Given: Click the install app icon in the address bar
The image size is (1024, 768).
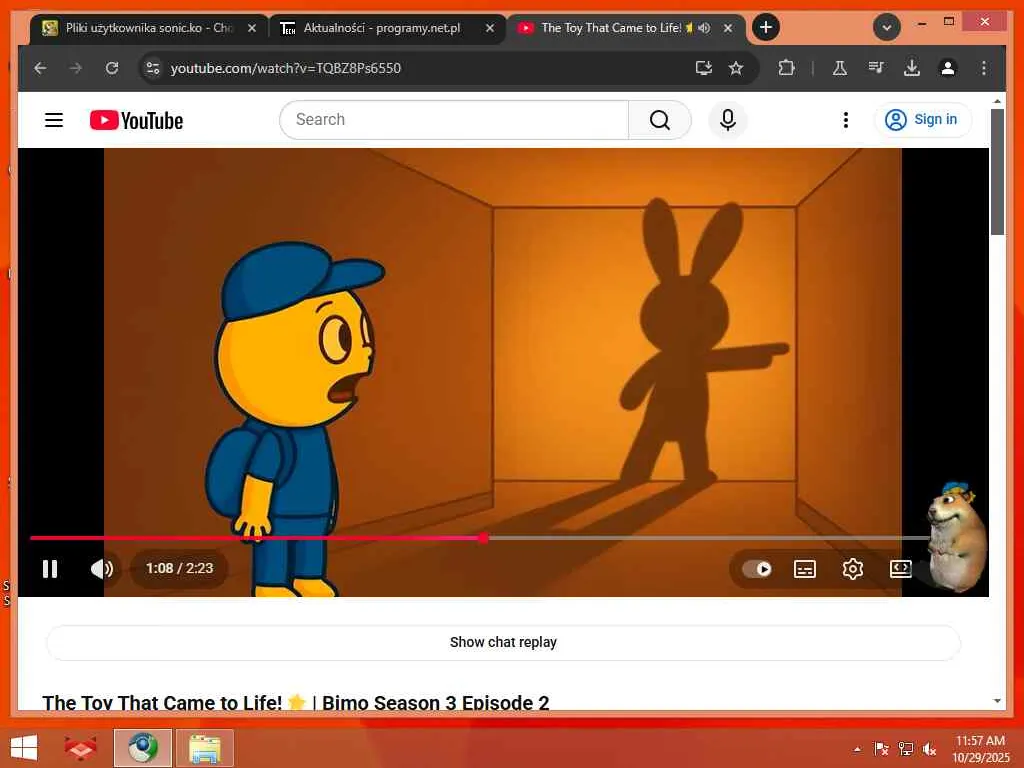Looking at the screenshot, I should 703,68.
